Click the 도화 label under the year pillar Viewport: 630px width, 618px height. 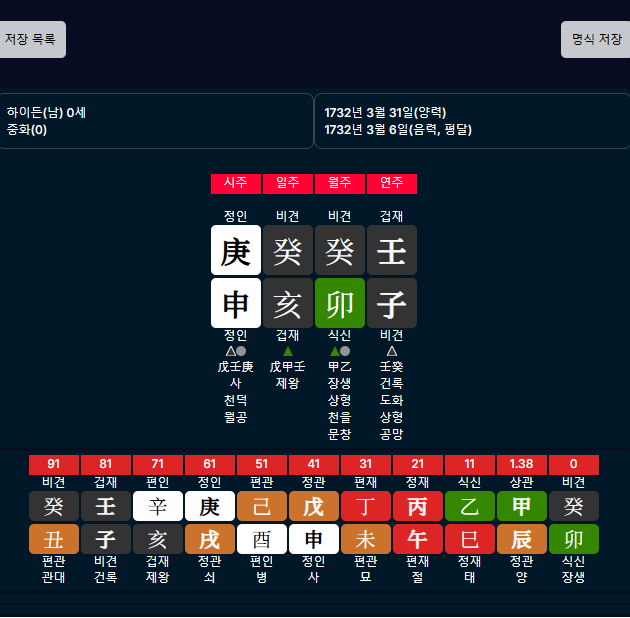pyautogui.click(x=392, y=401)
